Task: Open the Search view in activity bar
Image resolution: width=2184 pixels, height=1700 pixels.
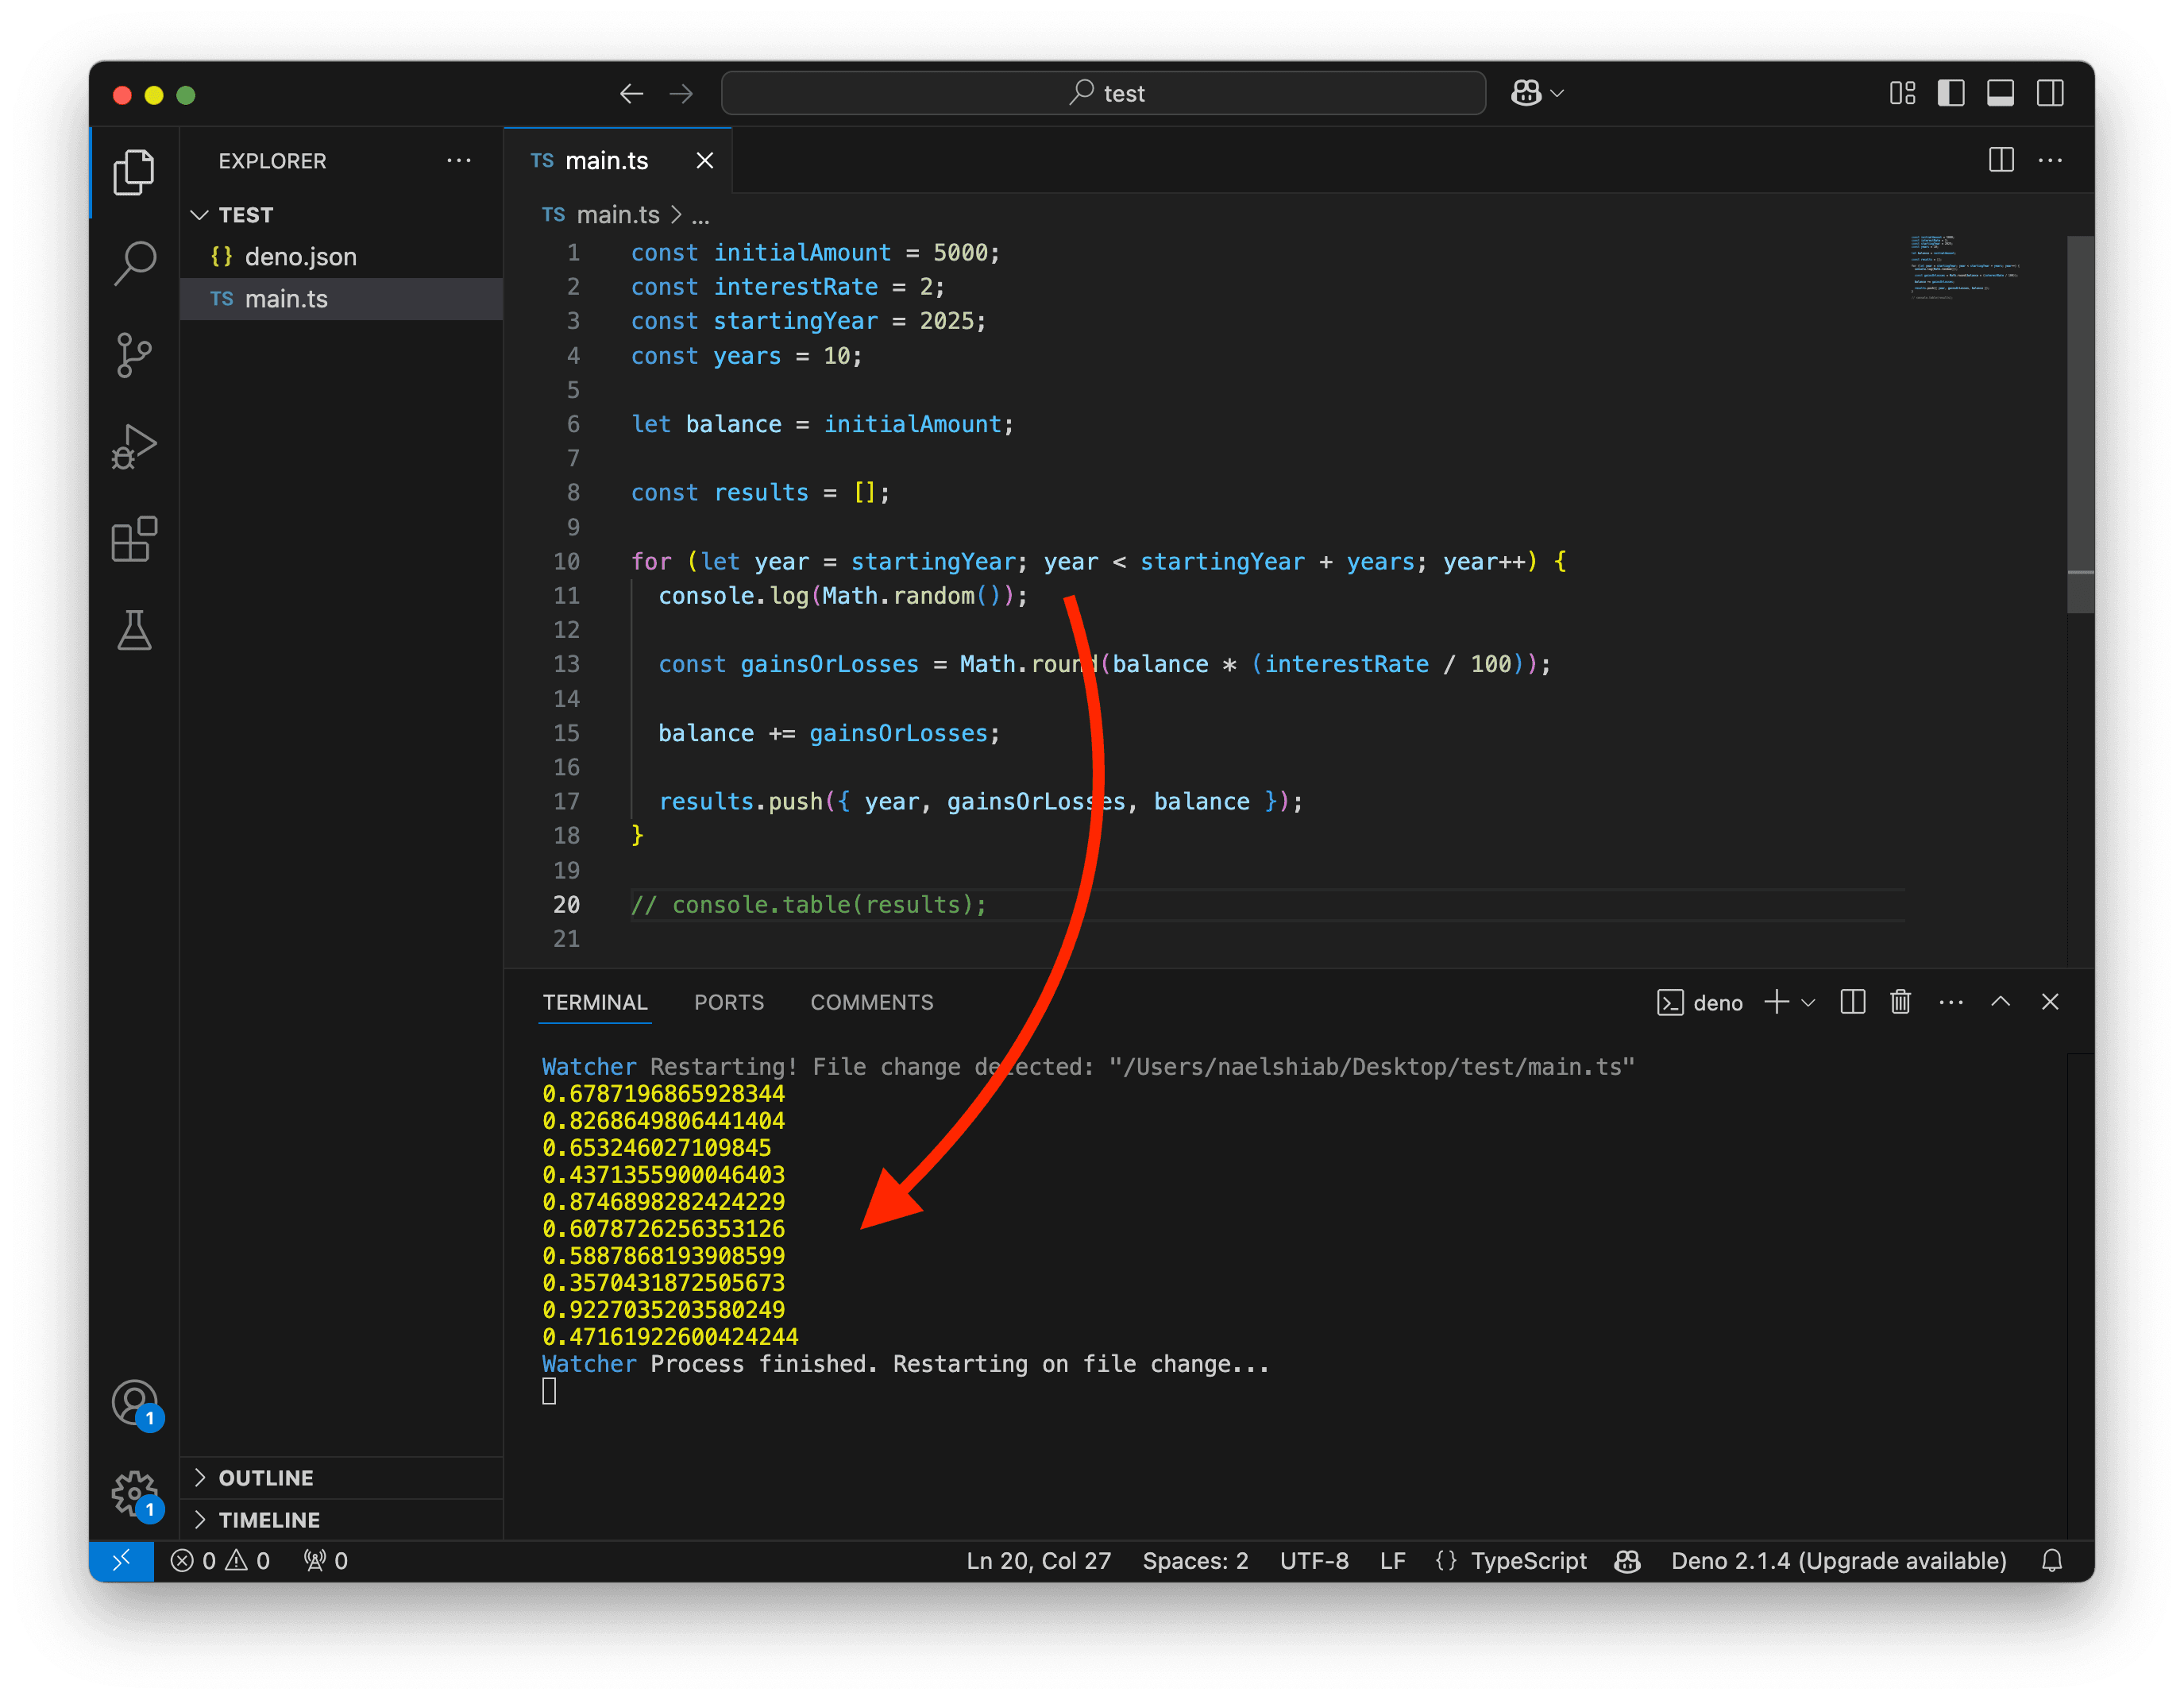Action: [134, 263]
